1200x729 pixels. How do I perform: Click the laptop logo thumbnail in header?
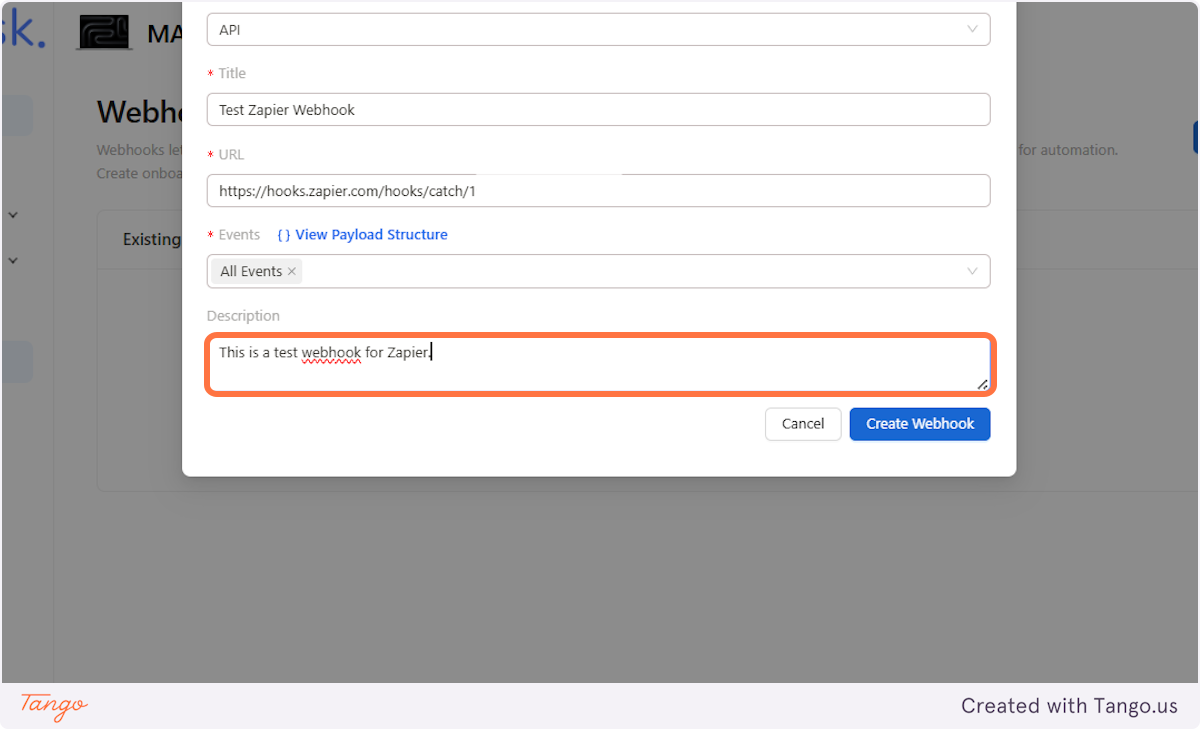105,32
